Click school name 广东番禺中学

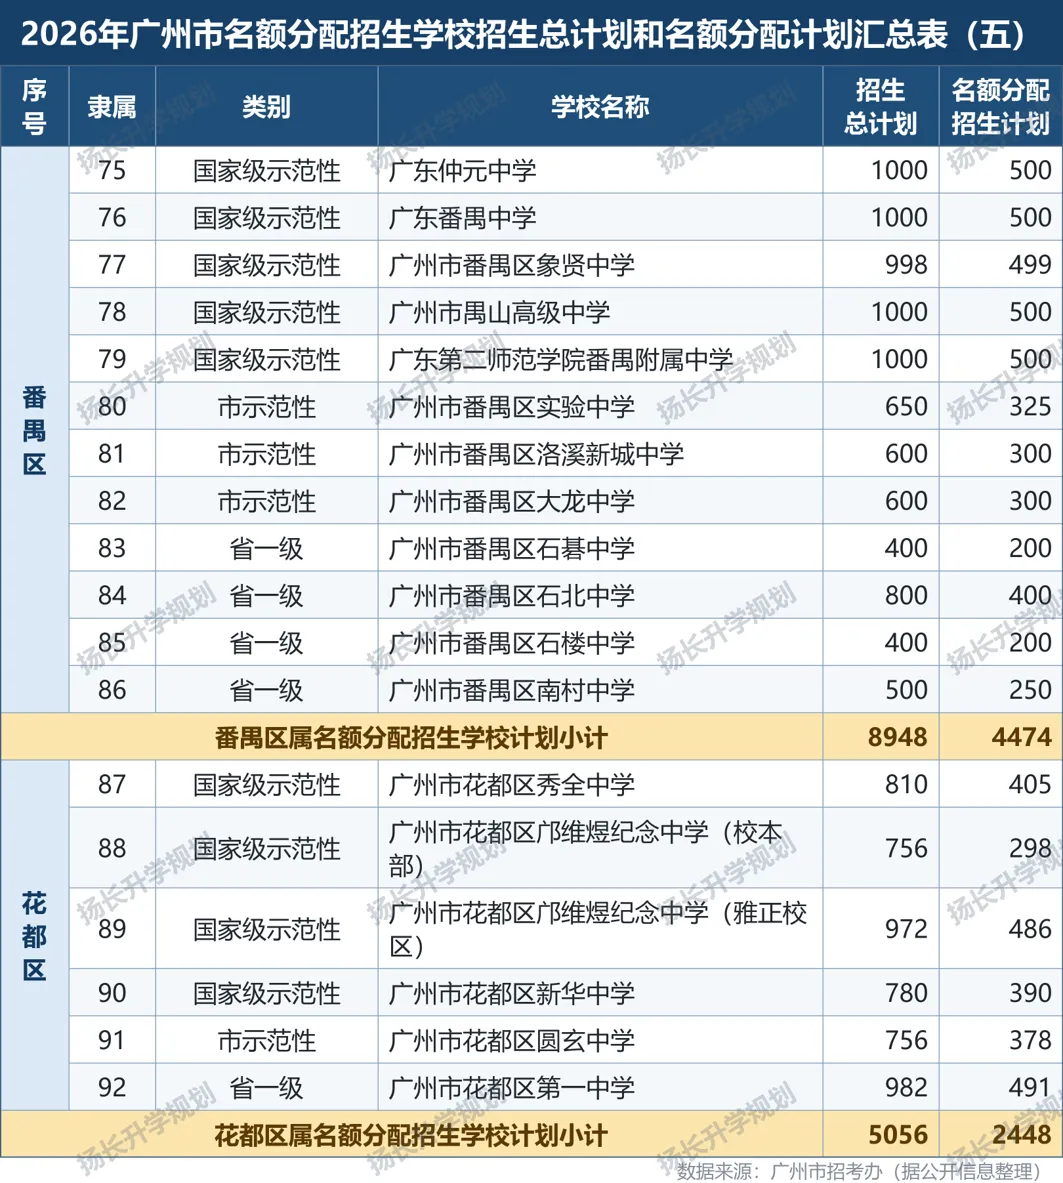[462, 218]
